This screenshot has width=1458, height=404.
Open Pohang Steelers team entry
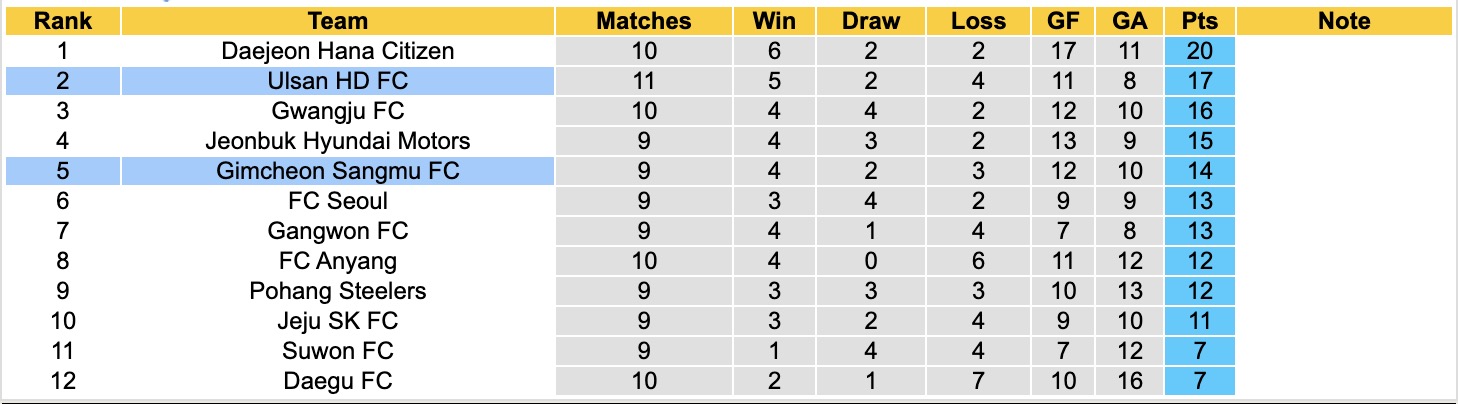pyautogui.click(x=338, y=291)
